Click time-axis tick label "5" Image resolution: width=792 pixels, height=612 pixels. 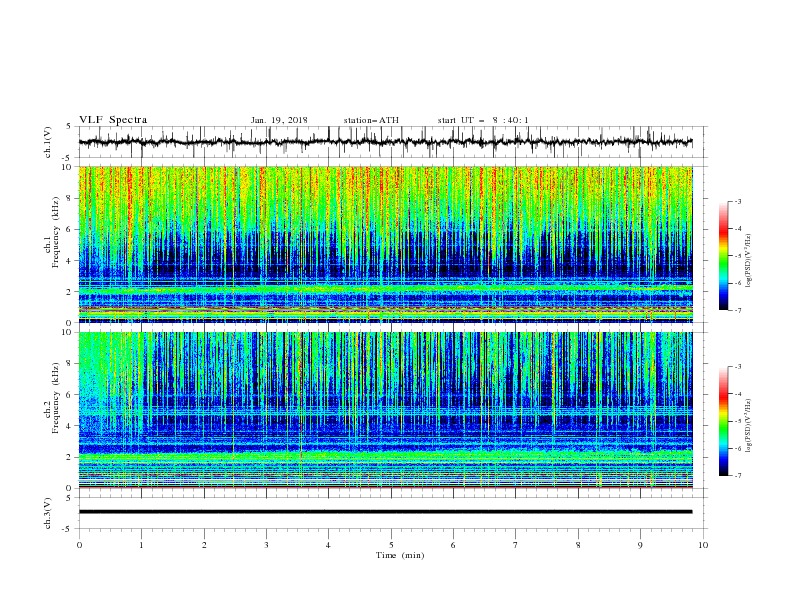[391, 545]
